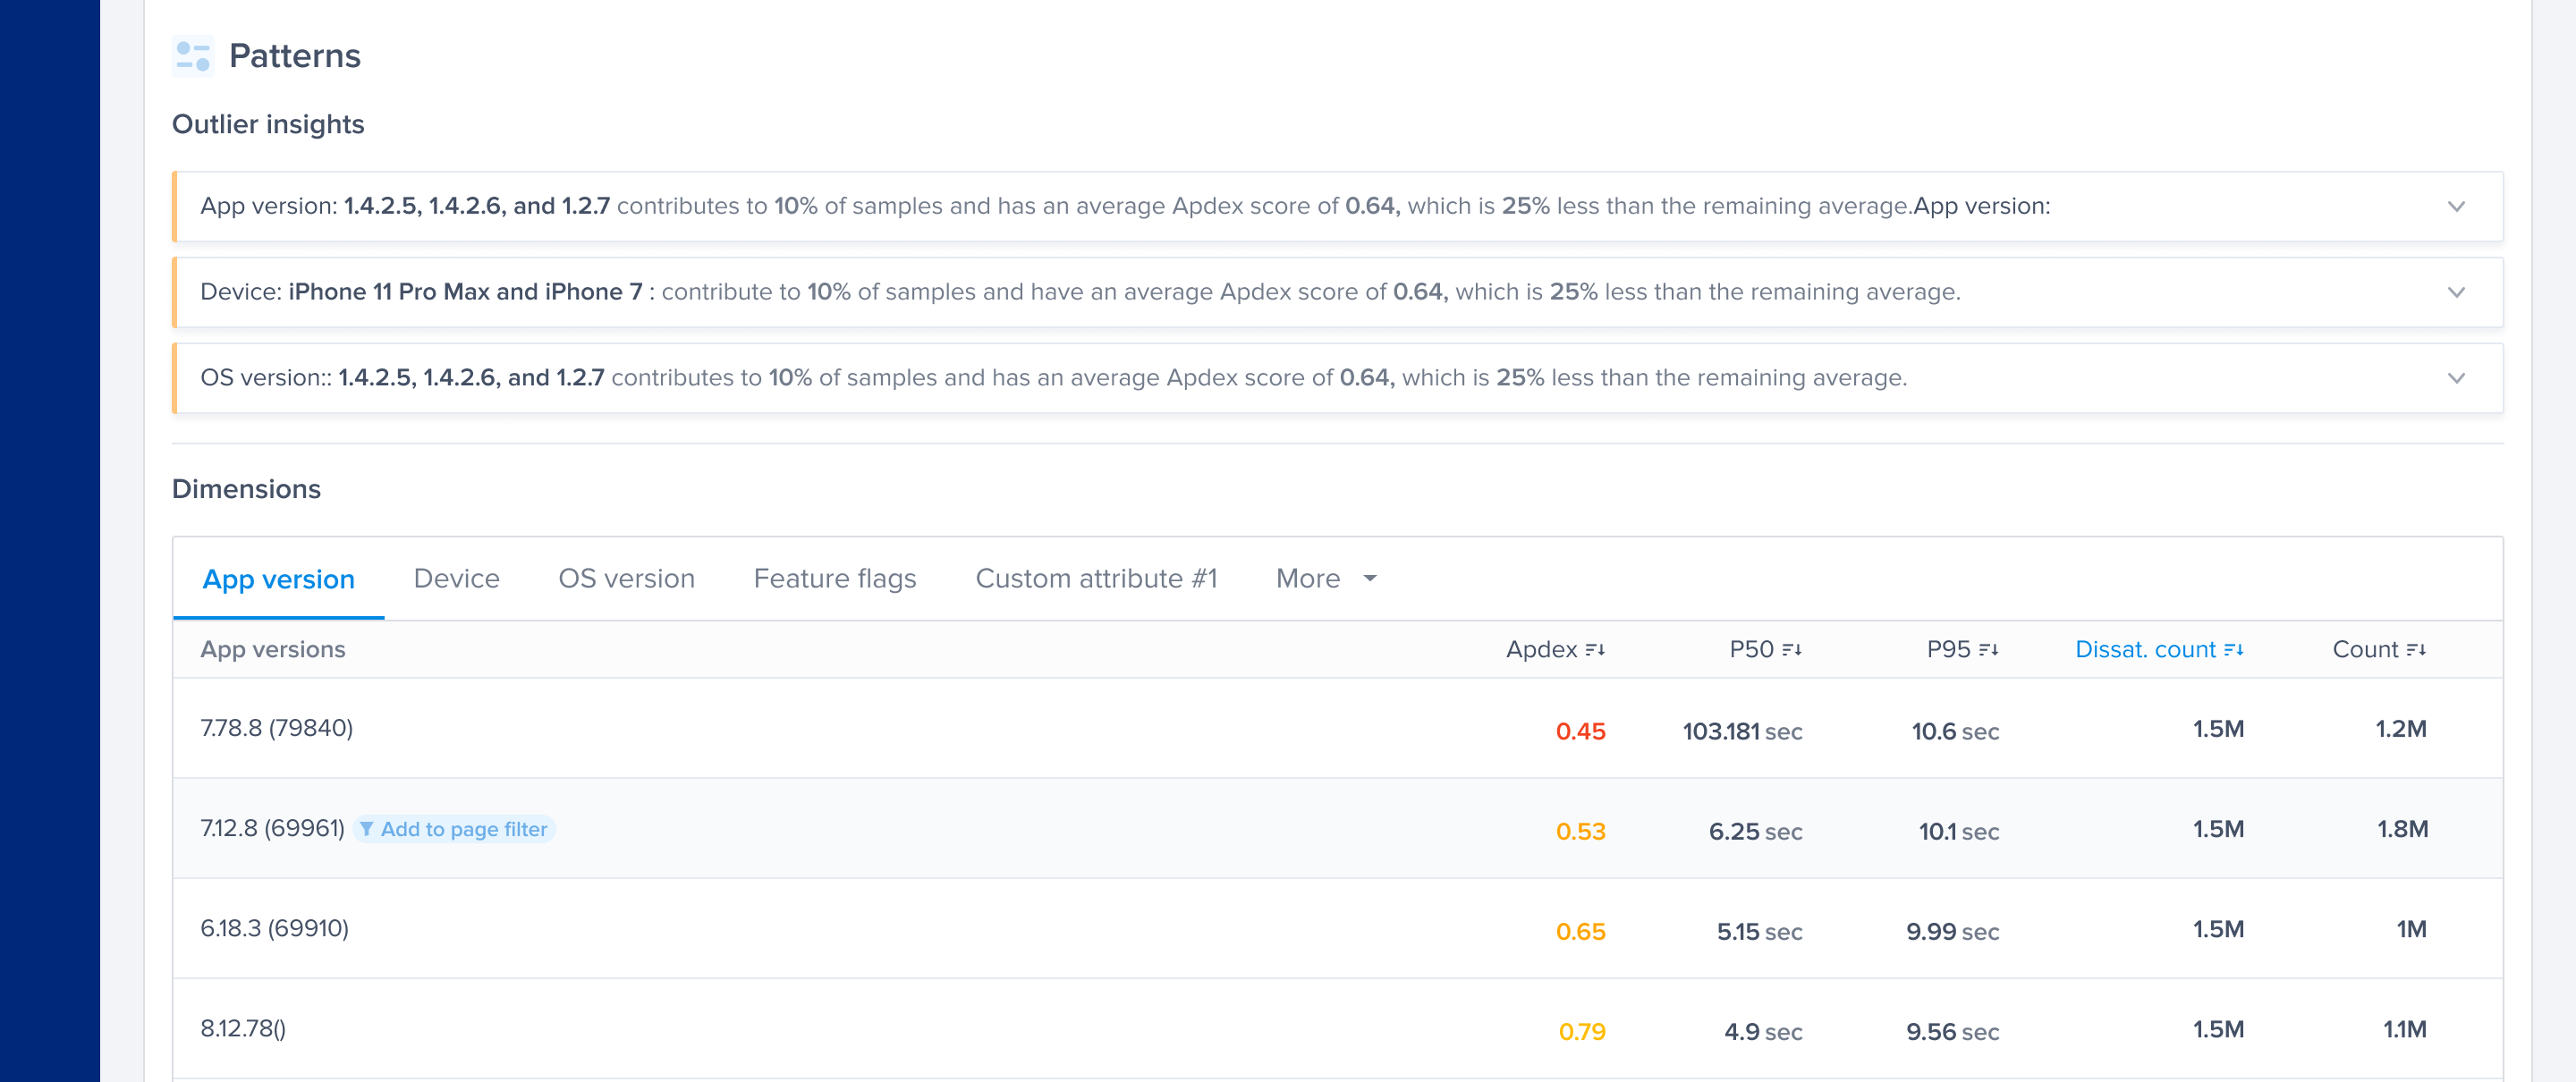Click the Patterns section icon

point(192,56)
